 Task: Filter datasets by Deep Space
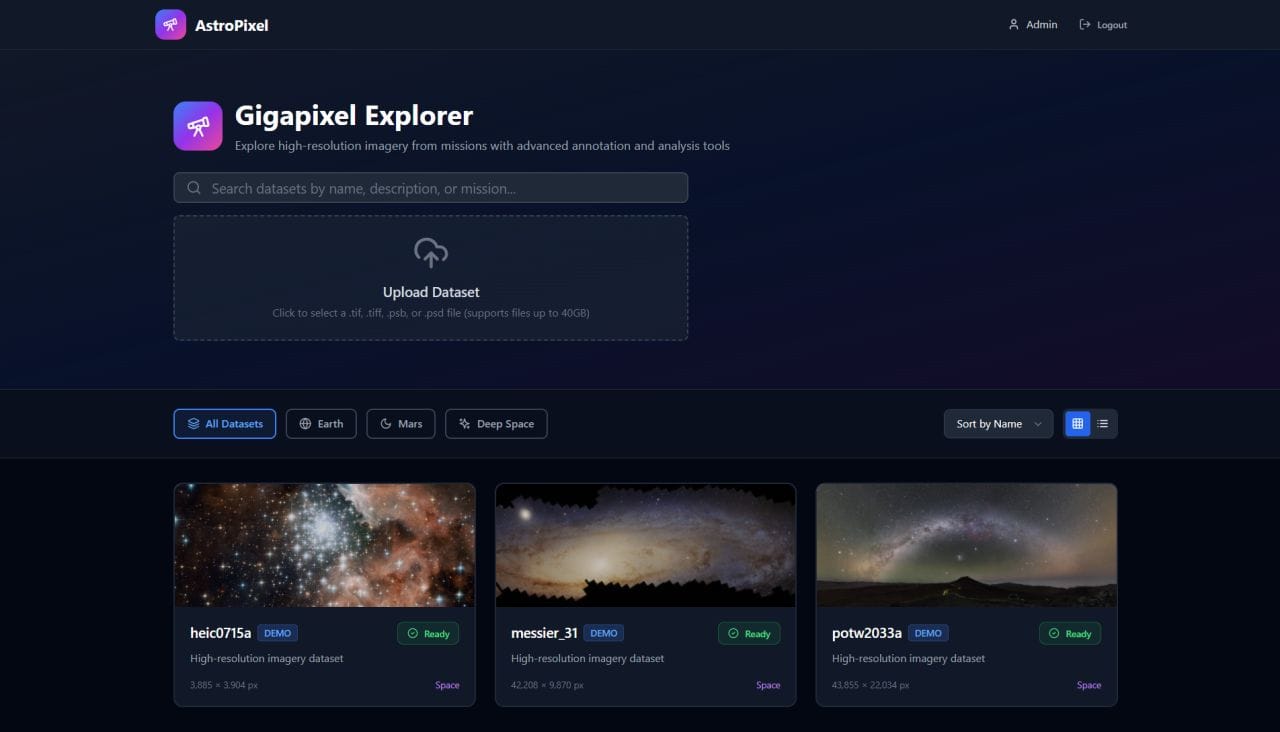pyautogui.click(x=496, y=424)
